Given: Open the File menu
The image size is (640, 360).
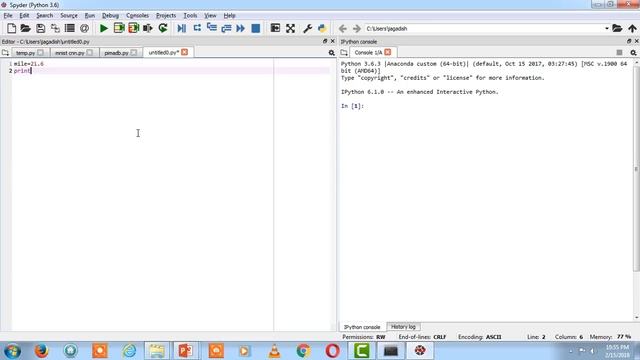Looking at the screenshot, I should coord(8,16).
